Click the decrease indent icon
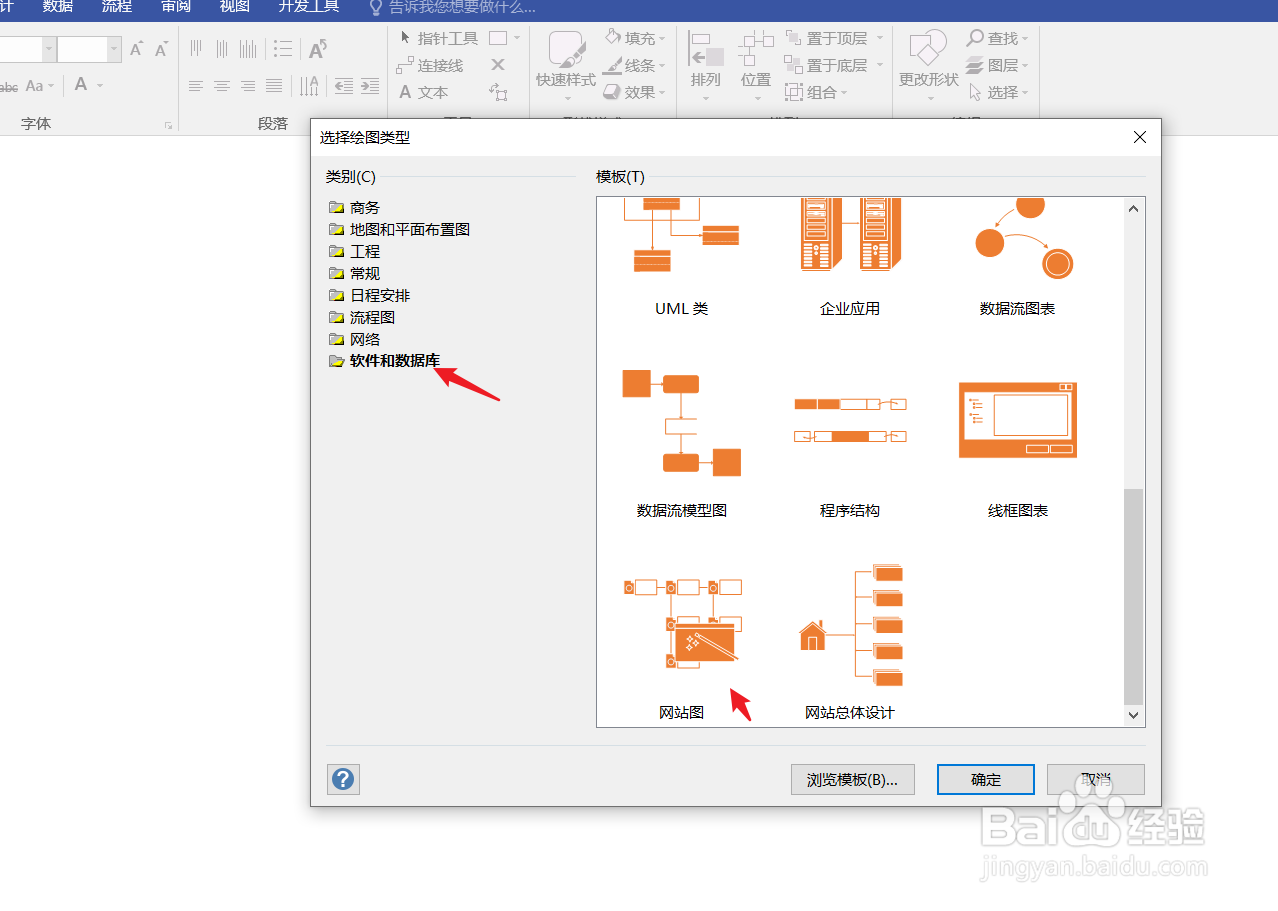Image resolution: width=1278 pixels, height=911 pixels. (344, 86)
